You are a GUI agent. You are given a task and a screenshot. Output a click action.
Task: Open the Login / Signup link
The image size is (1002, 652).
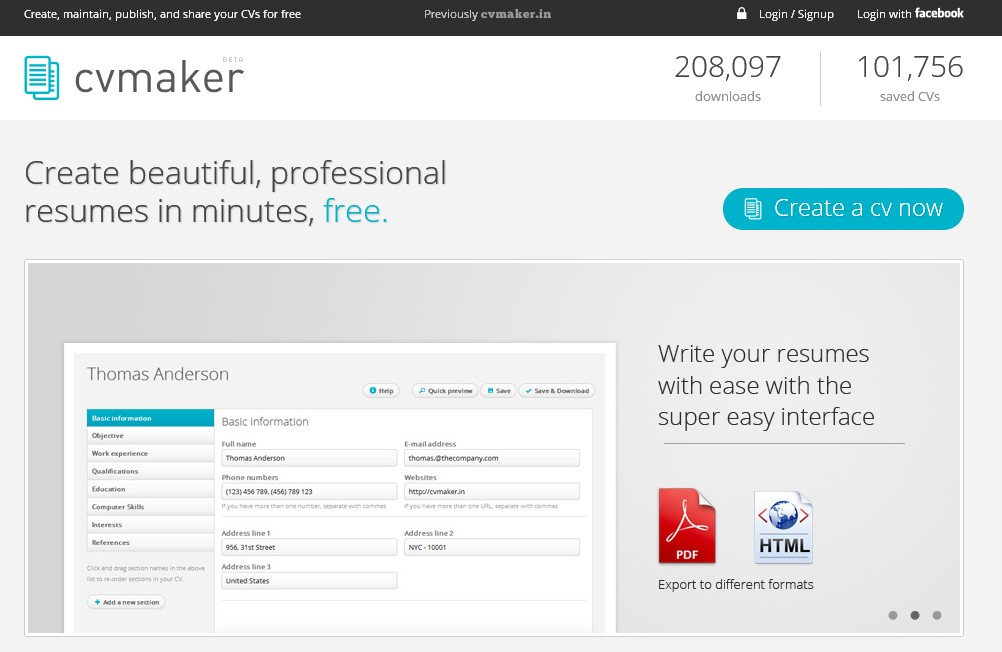pos(796,14)
